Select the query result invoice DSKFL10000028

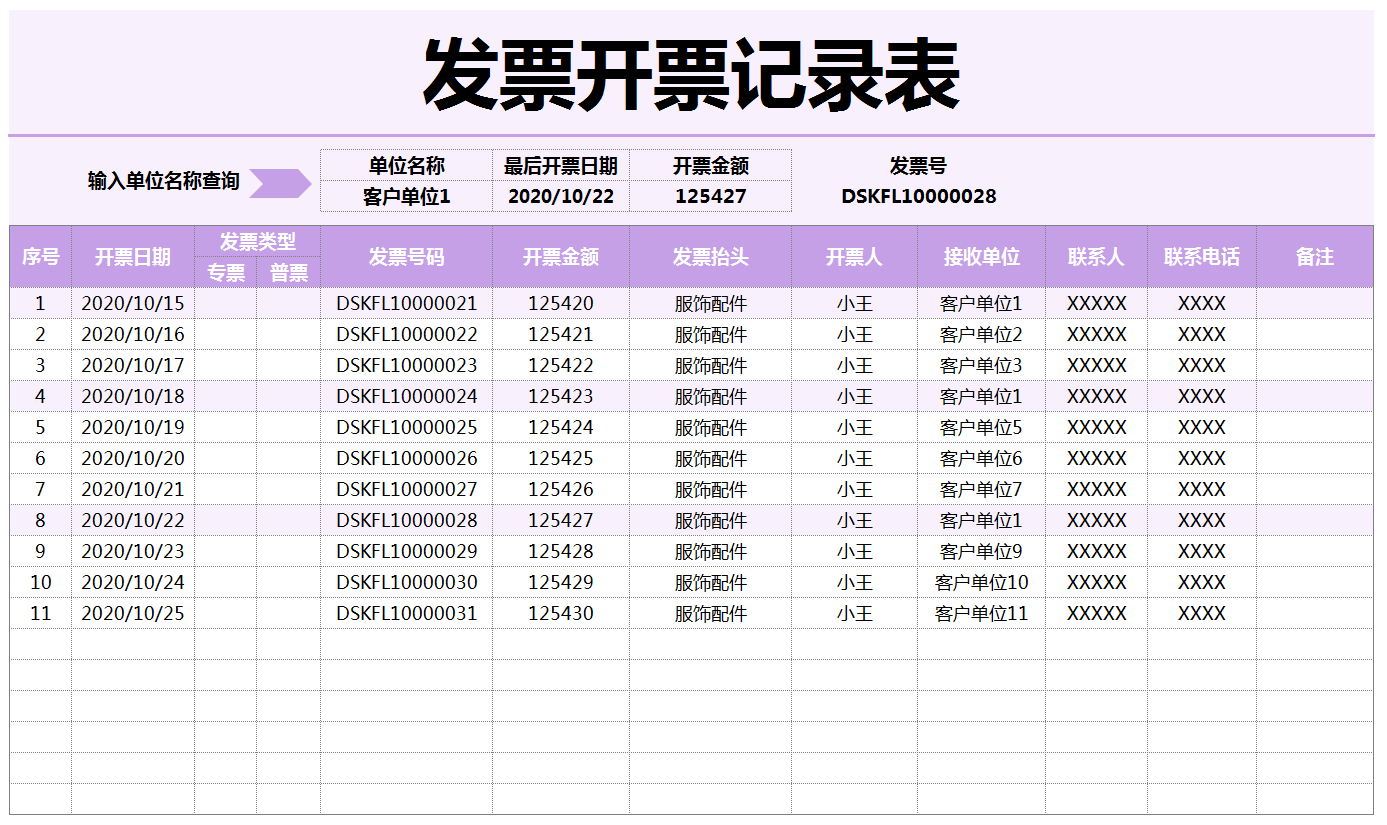pyautogui.click(x=919, y=196)
